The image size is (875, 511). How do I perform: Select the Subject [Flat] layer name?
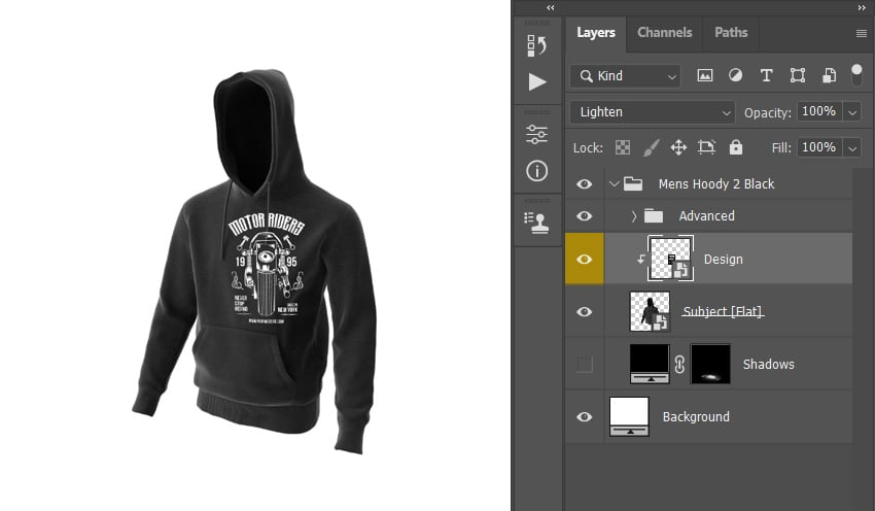point(723,311)
